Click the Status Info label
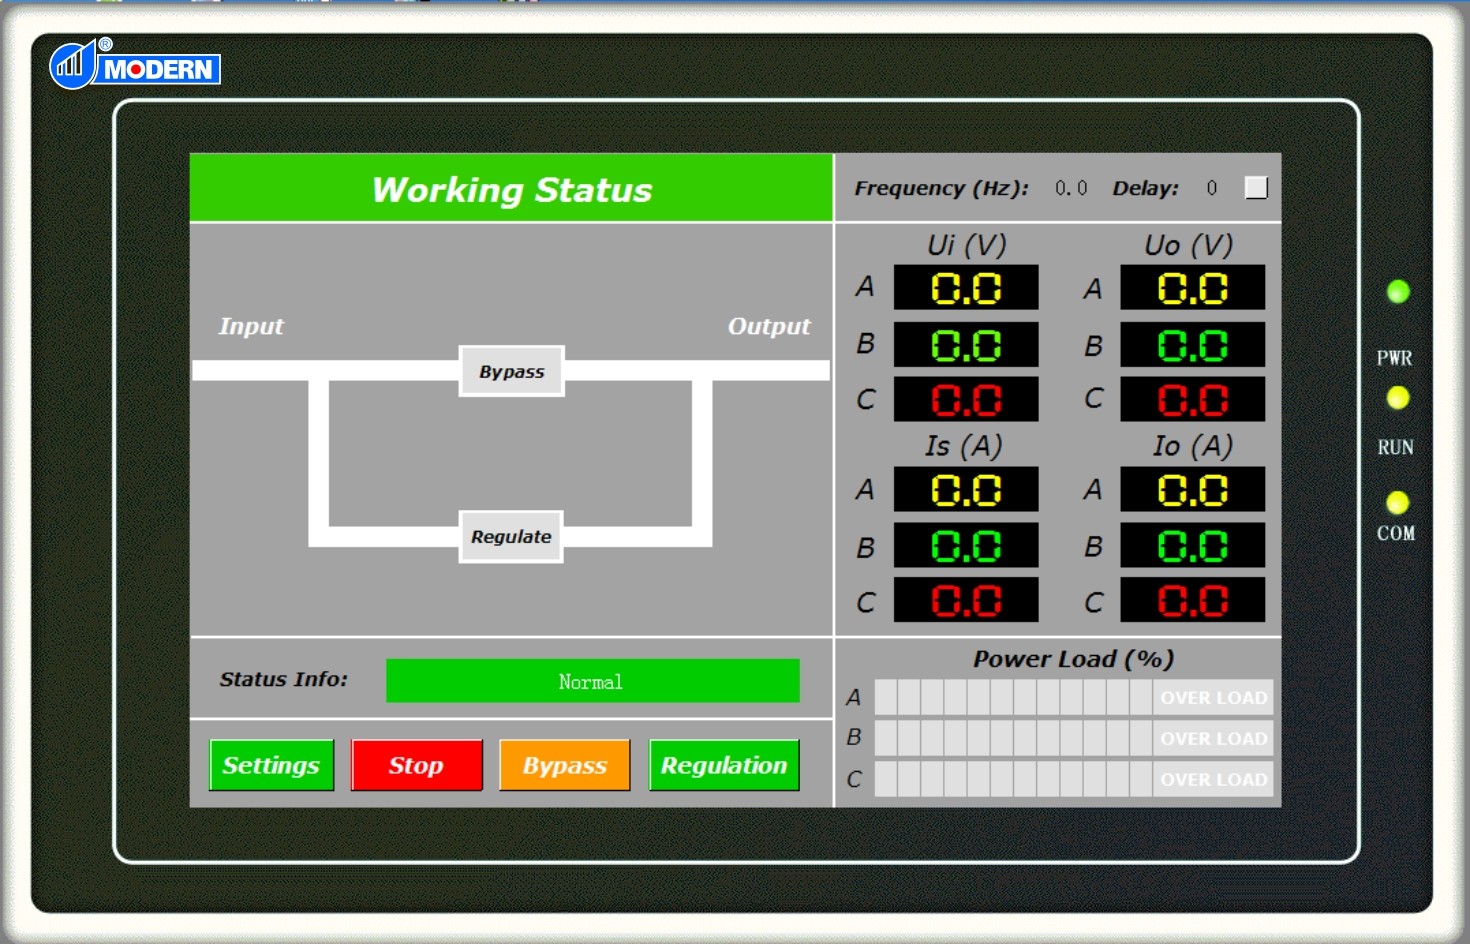 283,679
